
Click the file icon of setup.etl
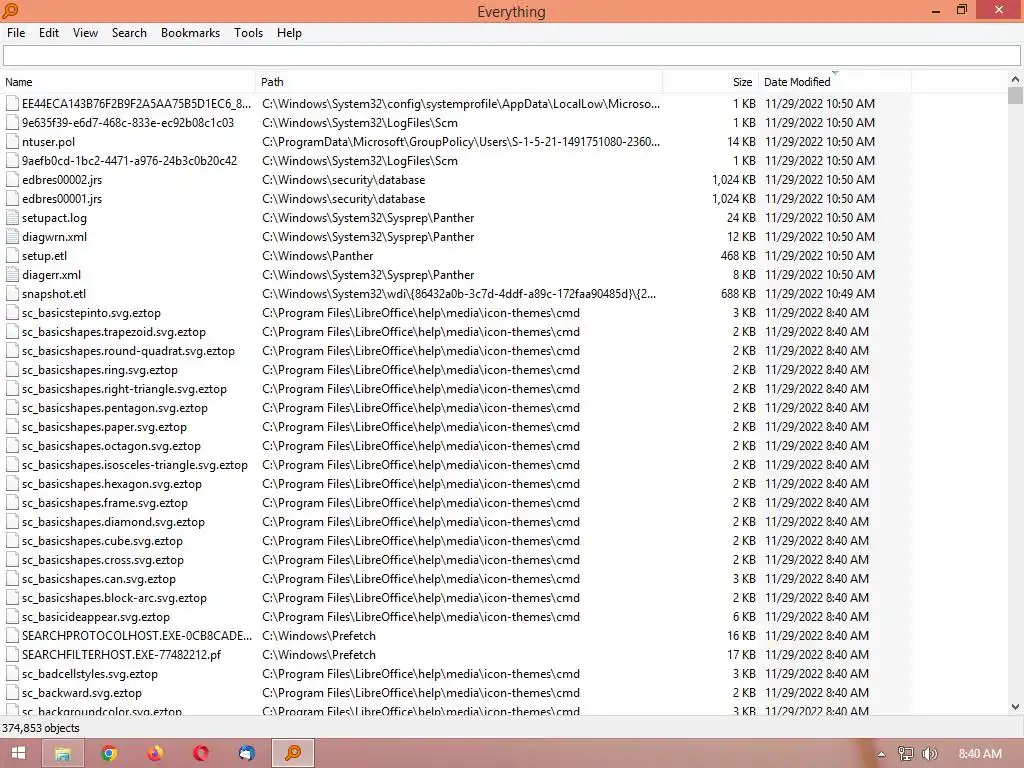pos(12,255)
